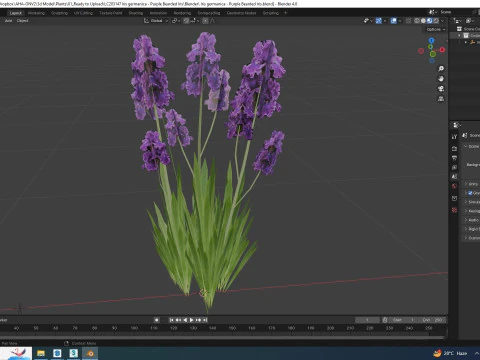Open the Texture properties tab icon
The height and width of the screenshot is (360, 480).
coord(454,210)
